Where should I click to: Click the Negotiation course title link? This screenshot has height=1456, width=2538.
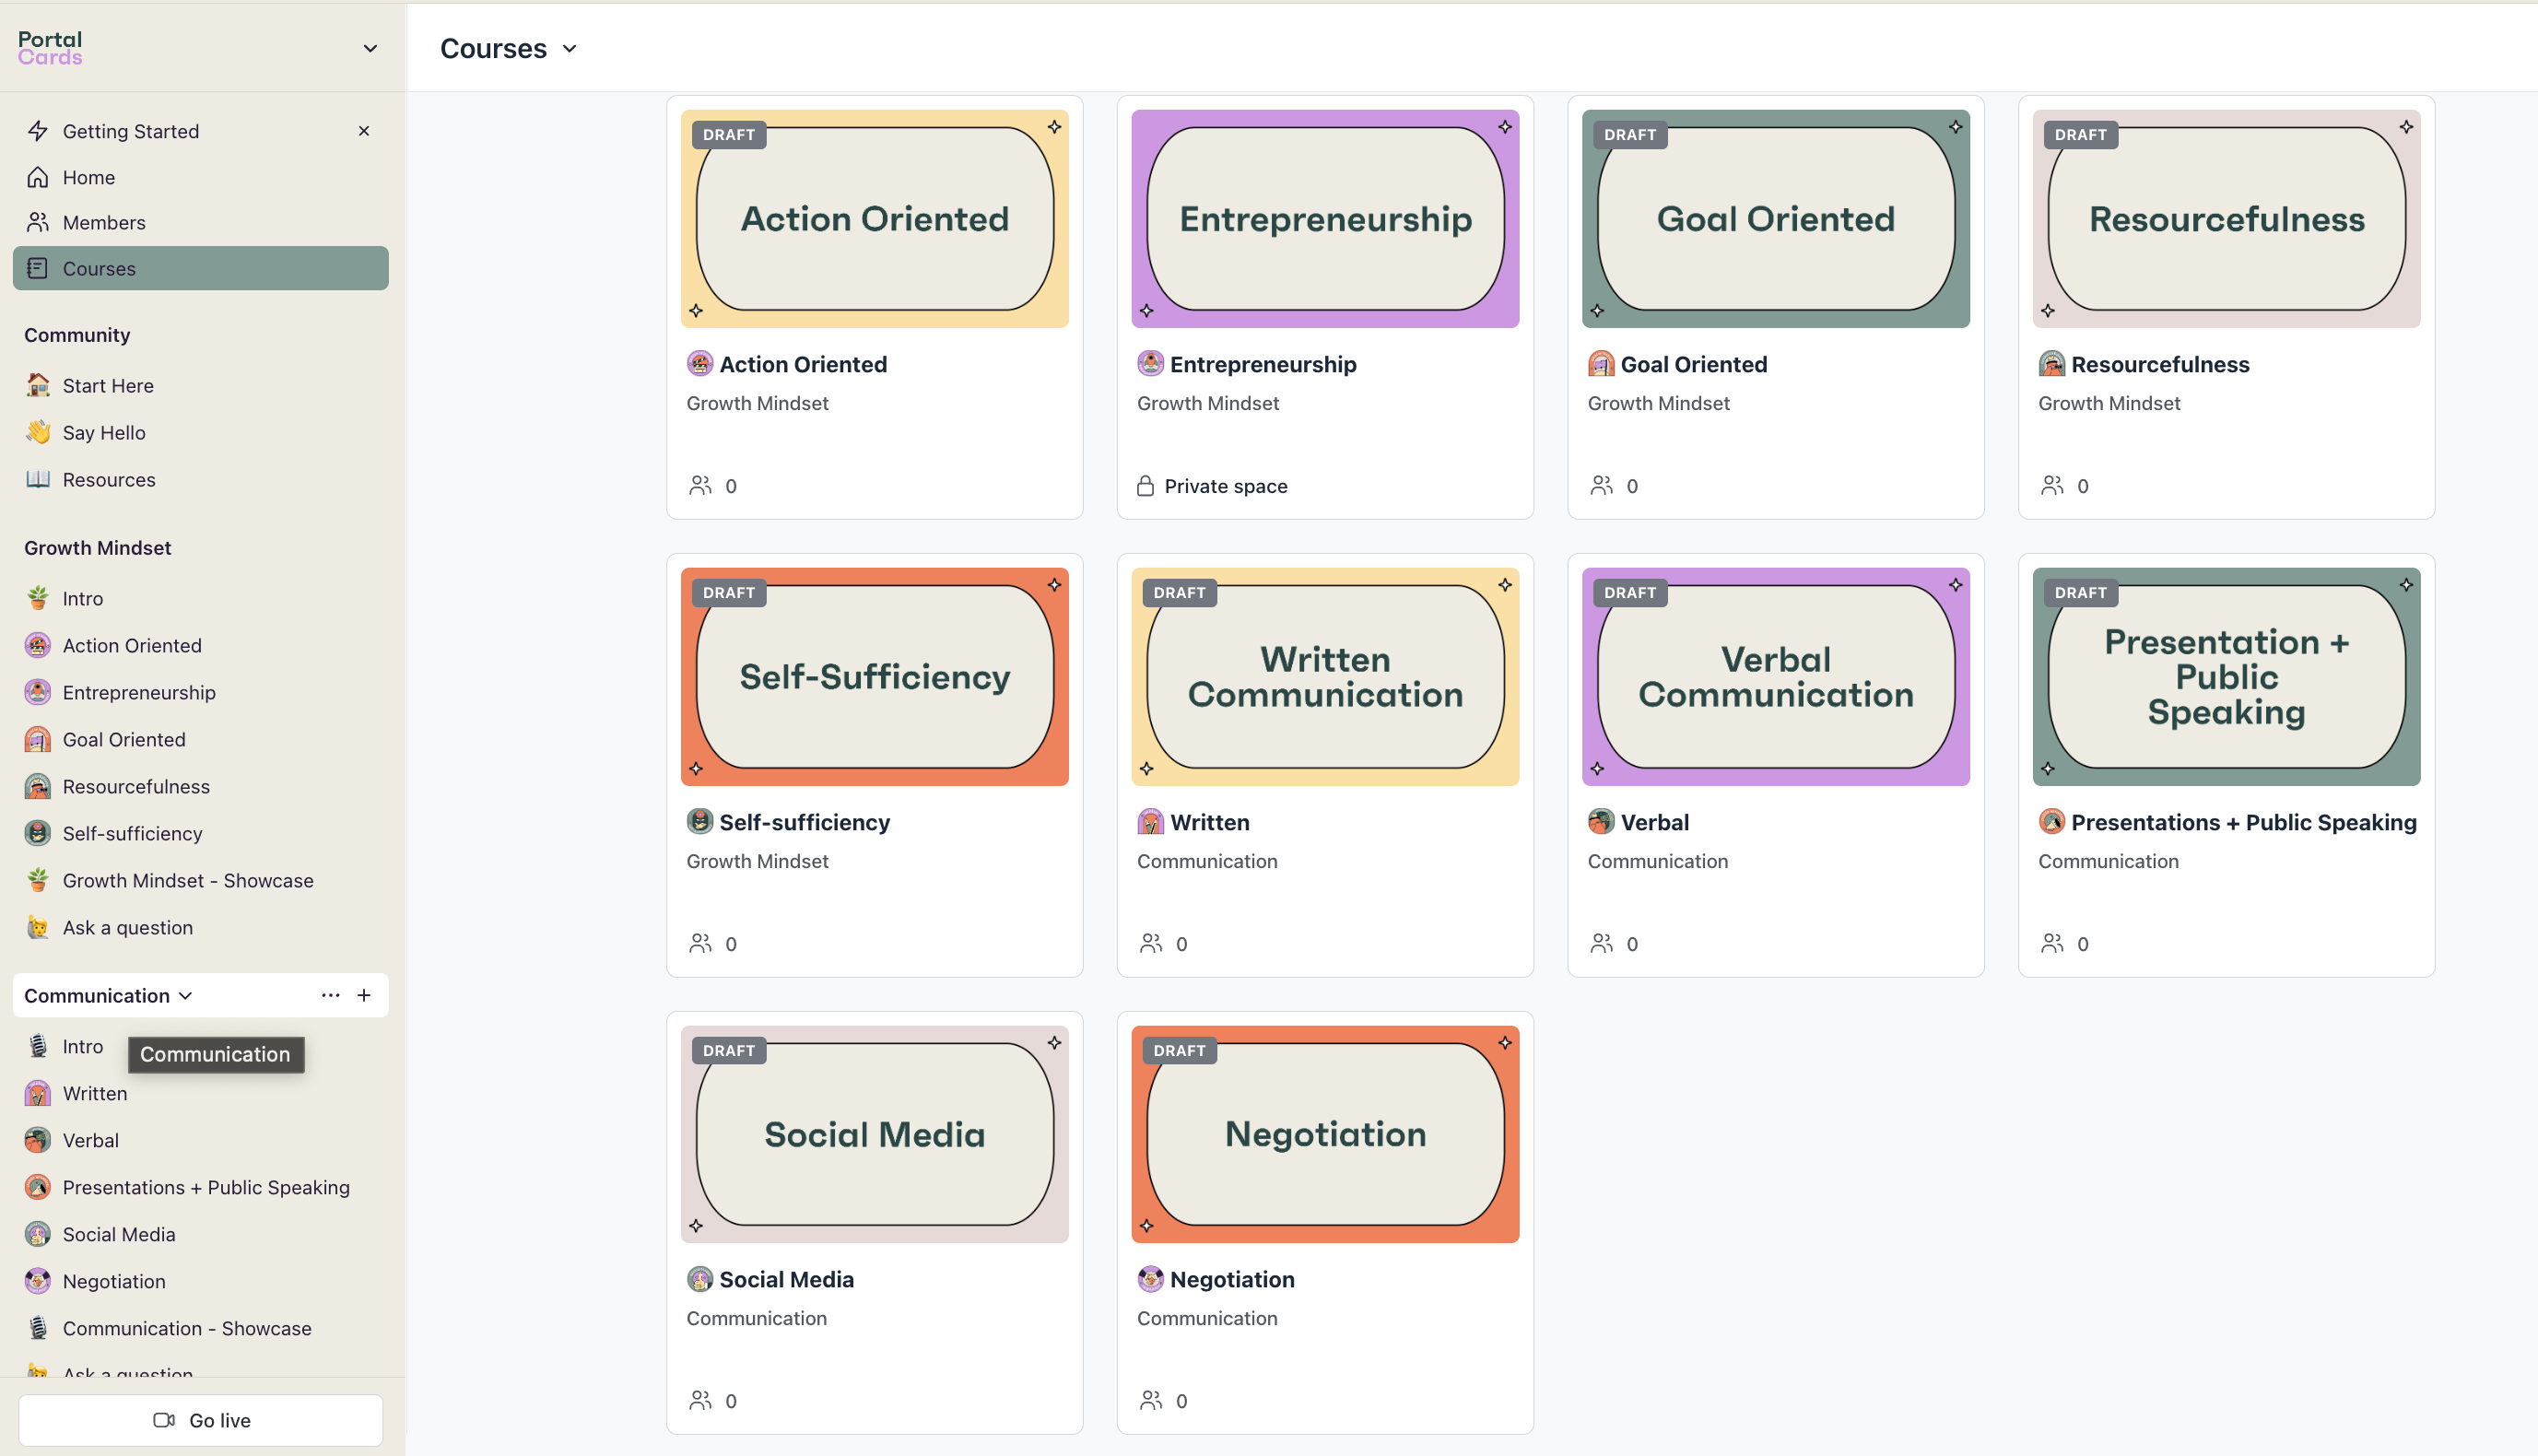pyautogui.click(x=1231, y=1279)
